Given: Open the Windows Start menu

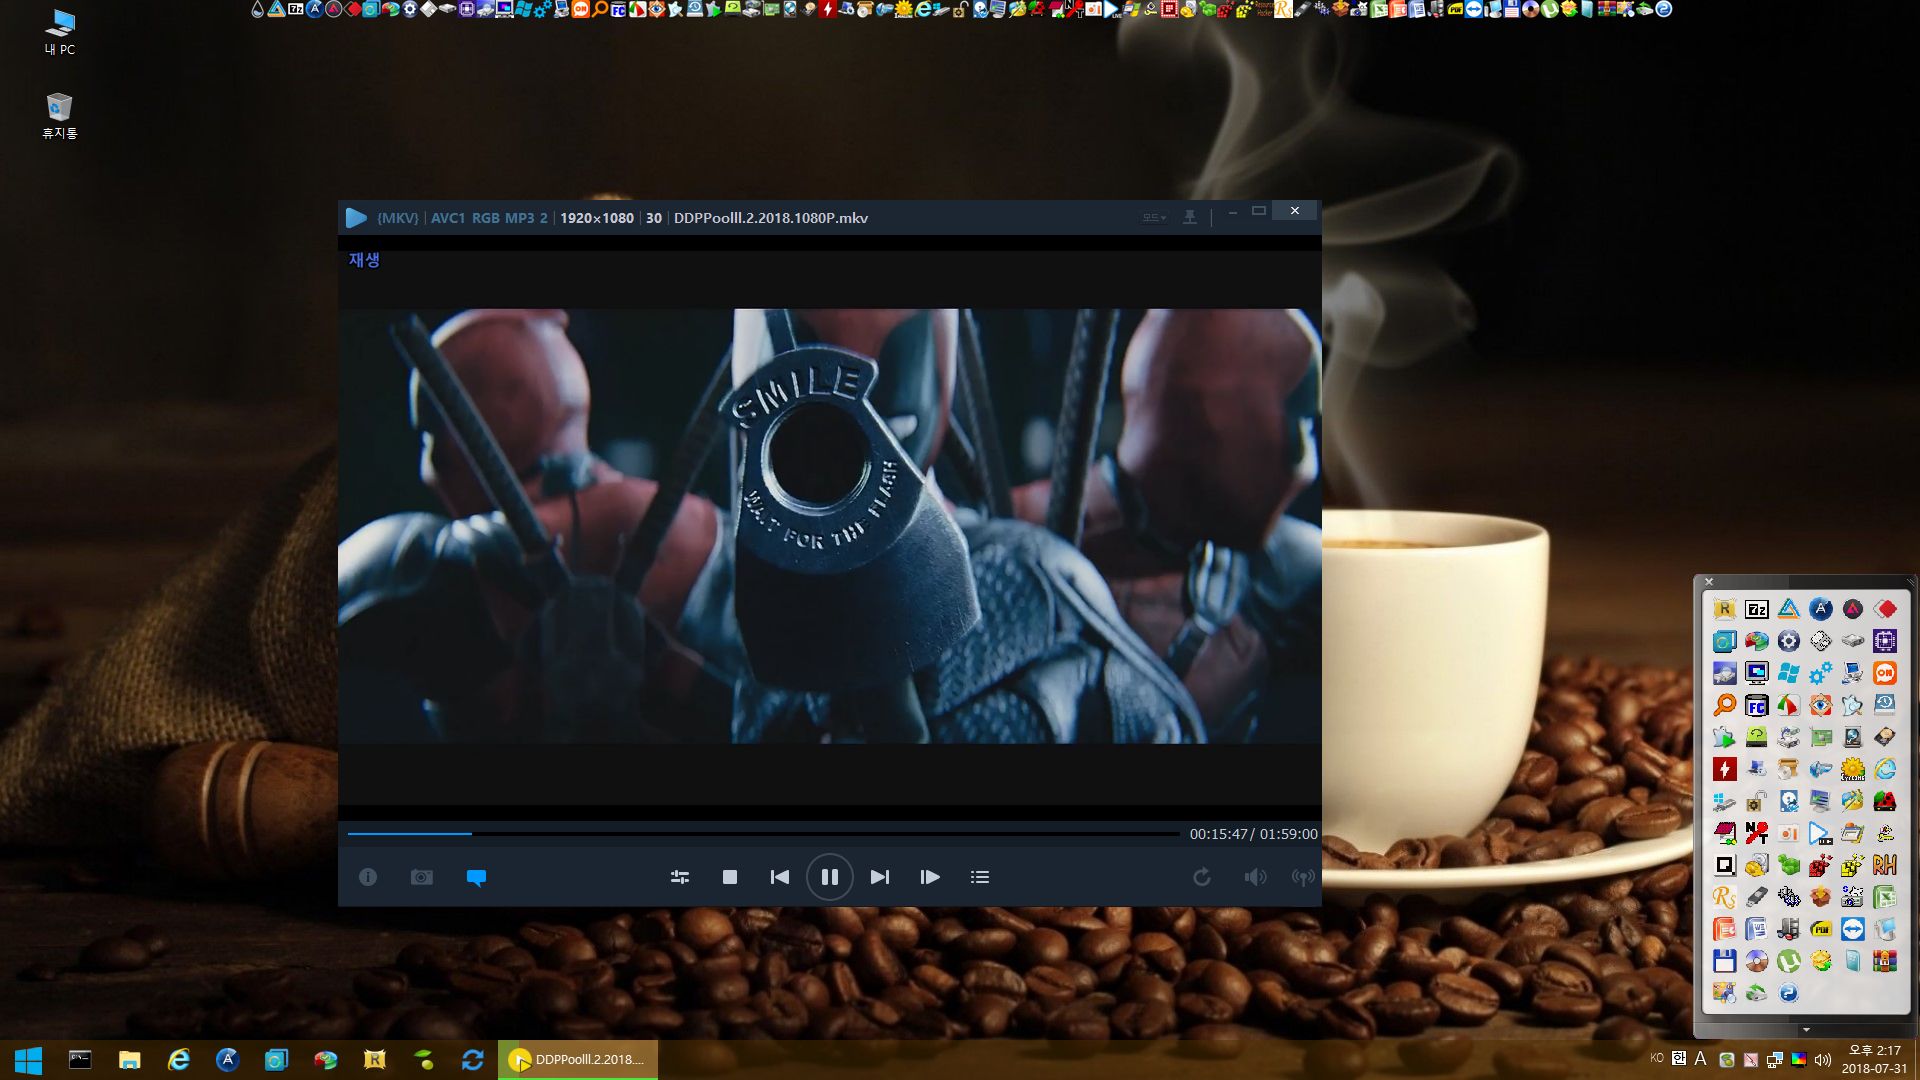Looking at the screenshot, I should coord(28,1060).
